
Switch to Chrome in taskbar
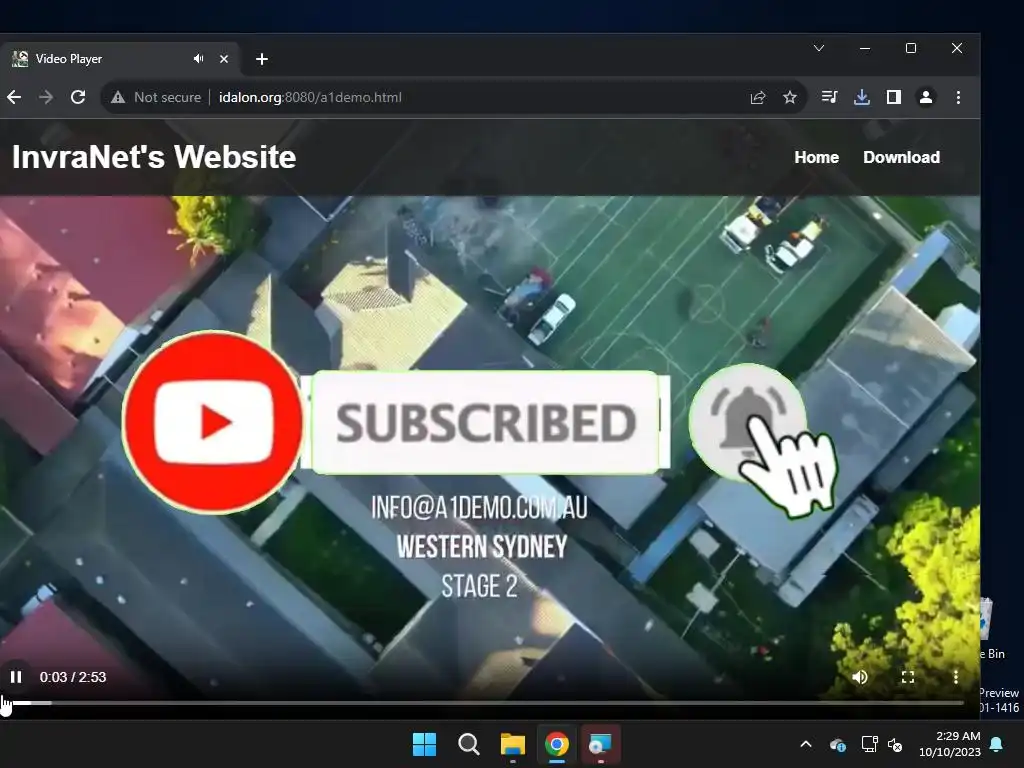tap(556, 744)
